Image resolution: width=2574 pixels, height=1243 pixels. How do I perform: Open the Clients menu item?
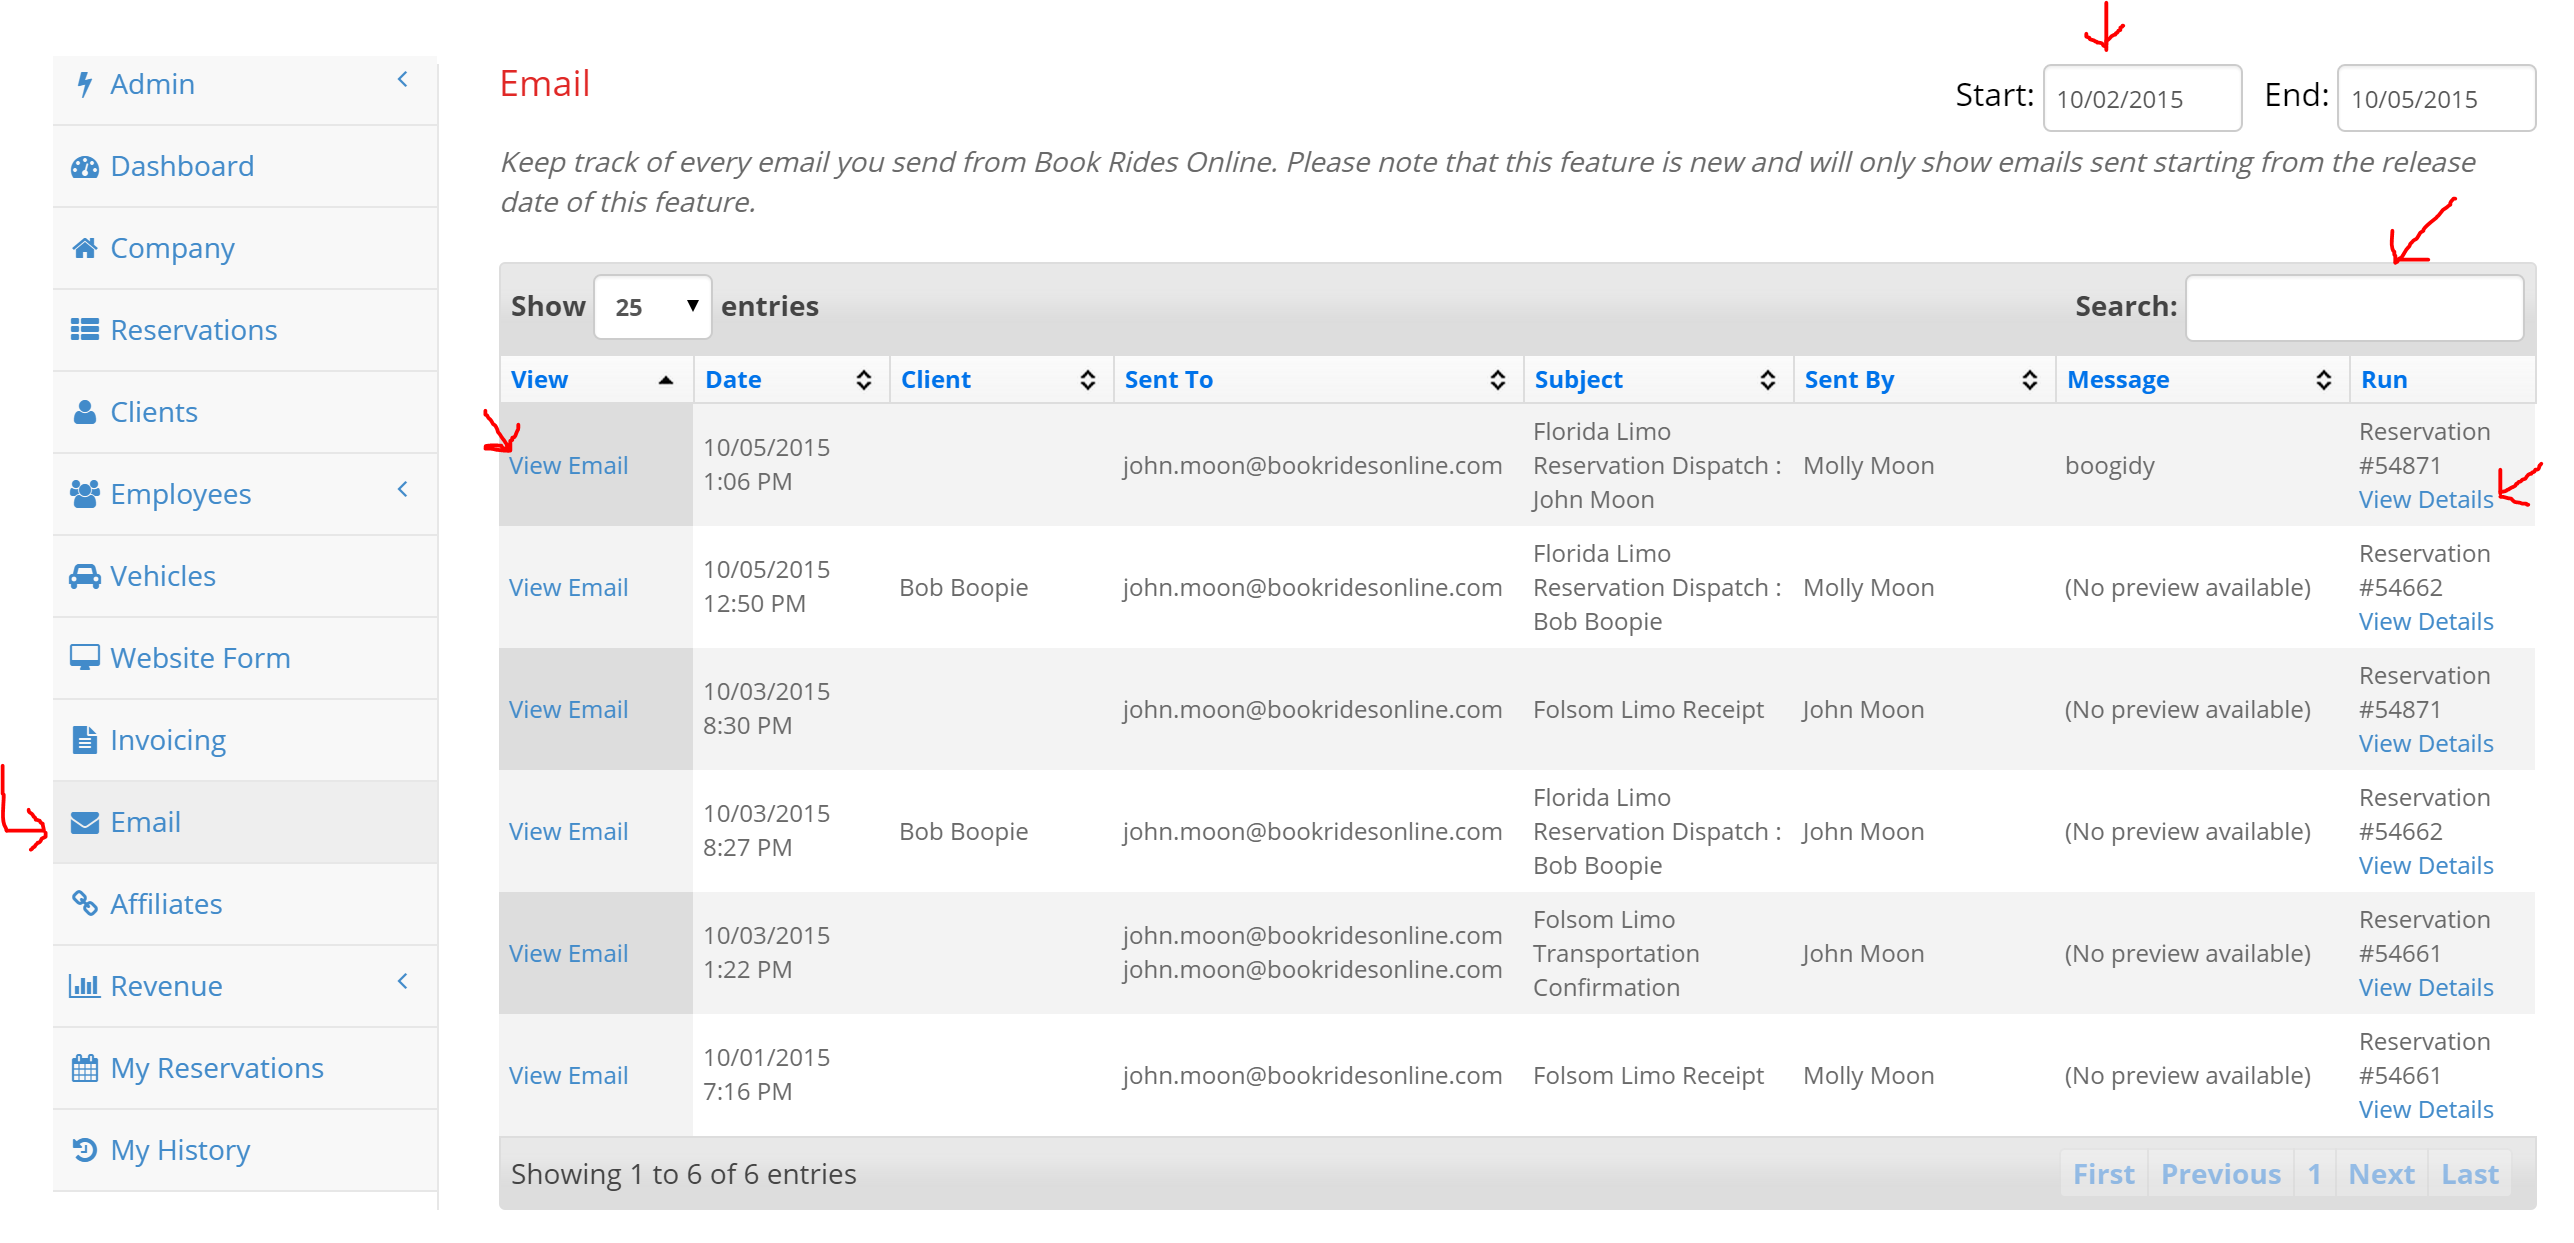(x=154, y=412)
